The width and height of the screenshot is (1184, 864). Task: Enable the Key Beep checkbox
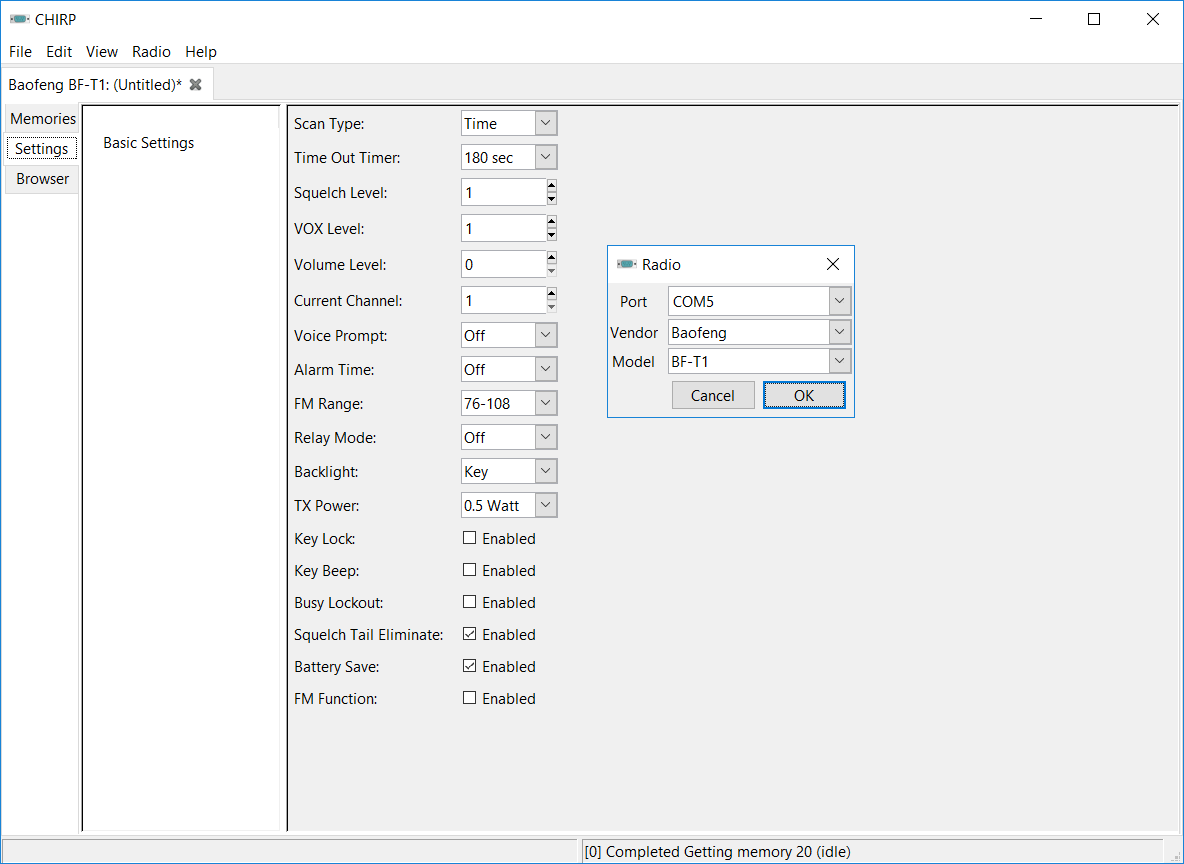pyautogui.click(x=470, y=570)
